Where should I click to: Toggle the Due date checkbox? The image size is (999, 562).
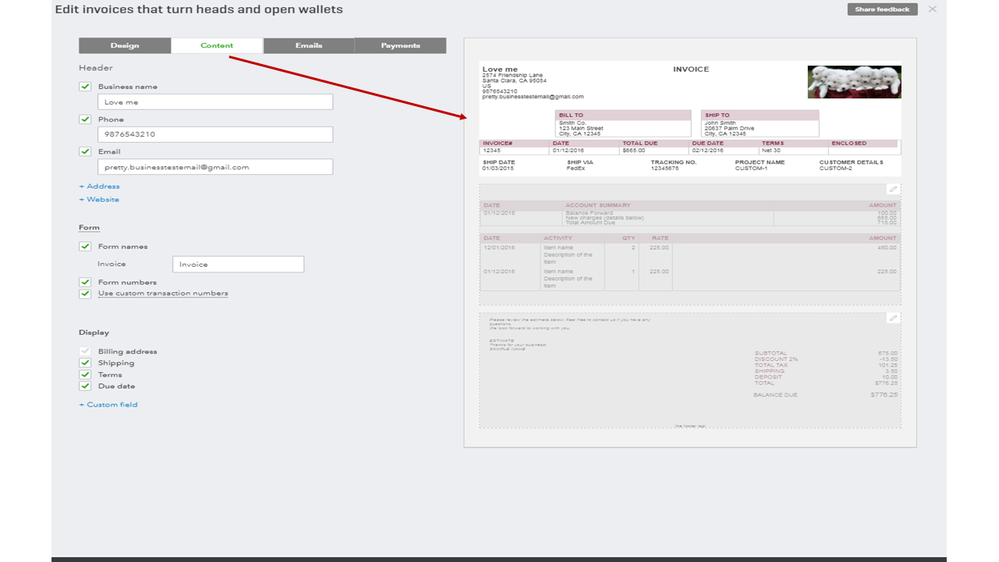[x=85, y=386]
